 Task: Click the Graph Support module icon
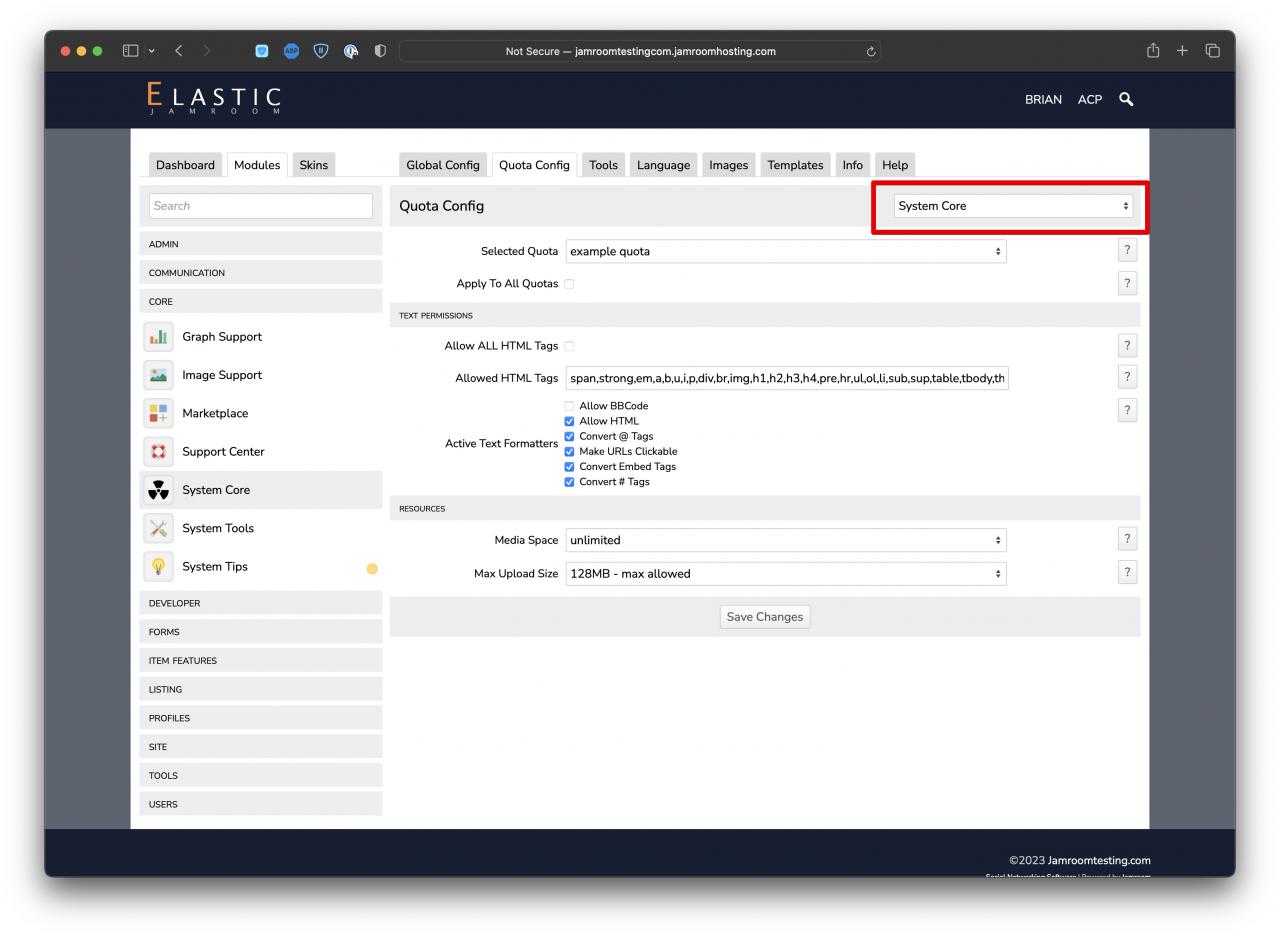click(159, 337)
